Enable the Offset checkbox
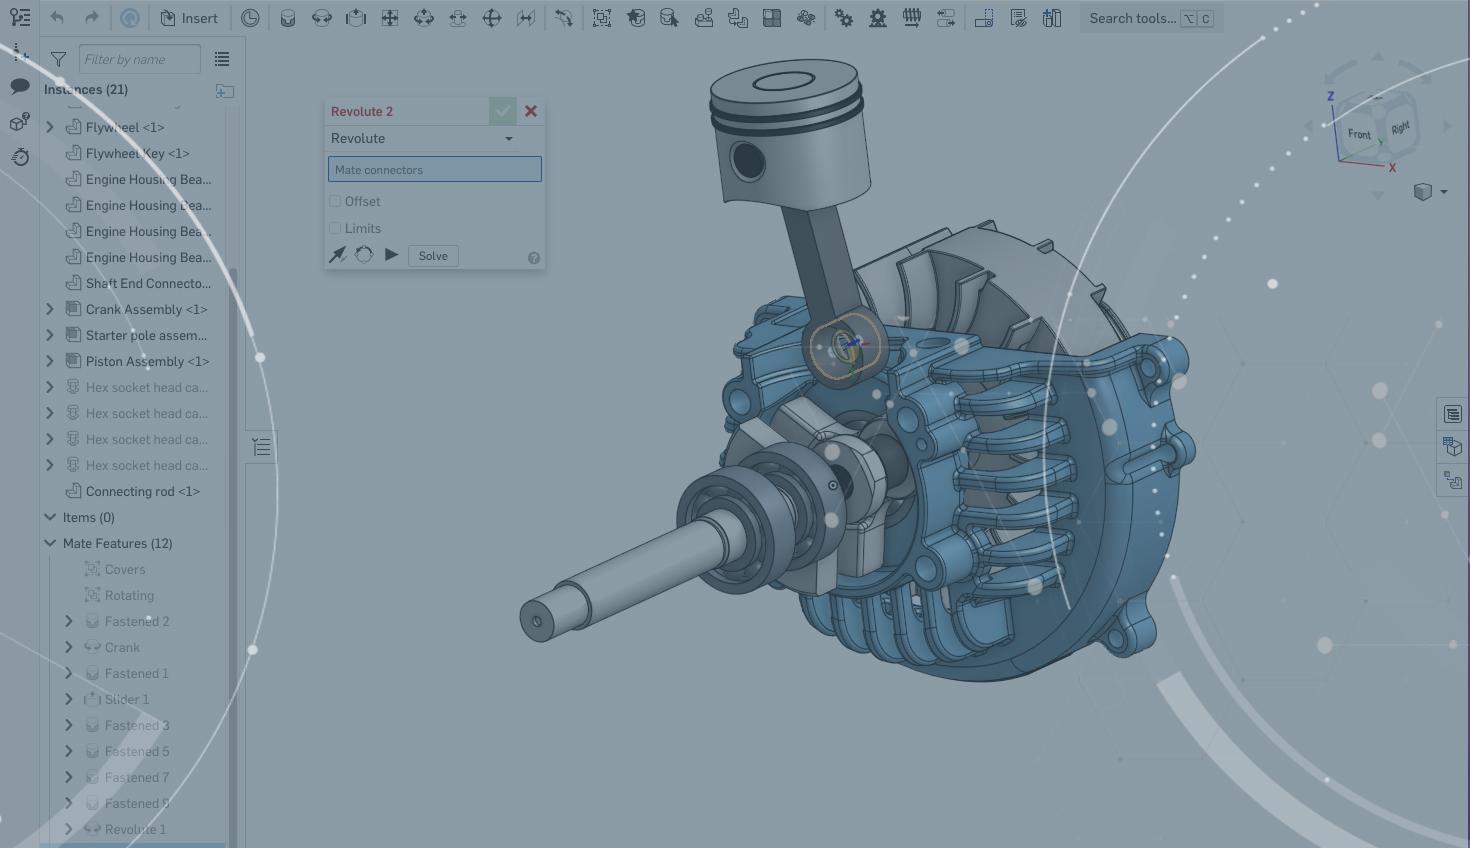 [x=336, y=201]
